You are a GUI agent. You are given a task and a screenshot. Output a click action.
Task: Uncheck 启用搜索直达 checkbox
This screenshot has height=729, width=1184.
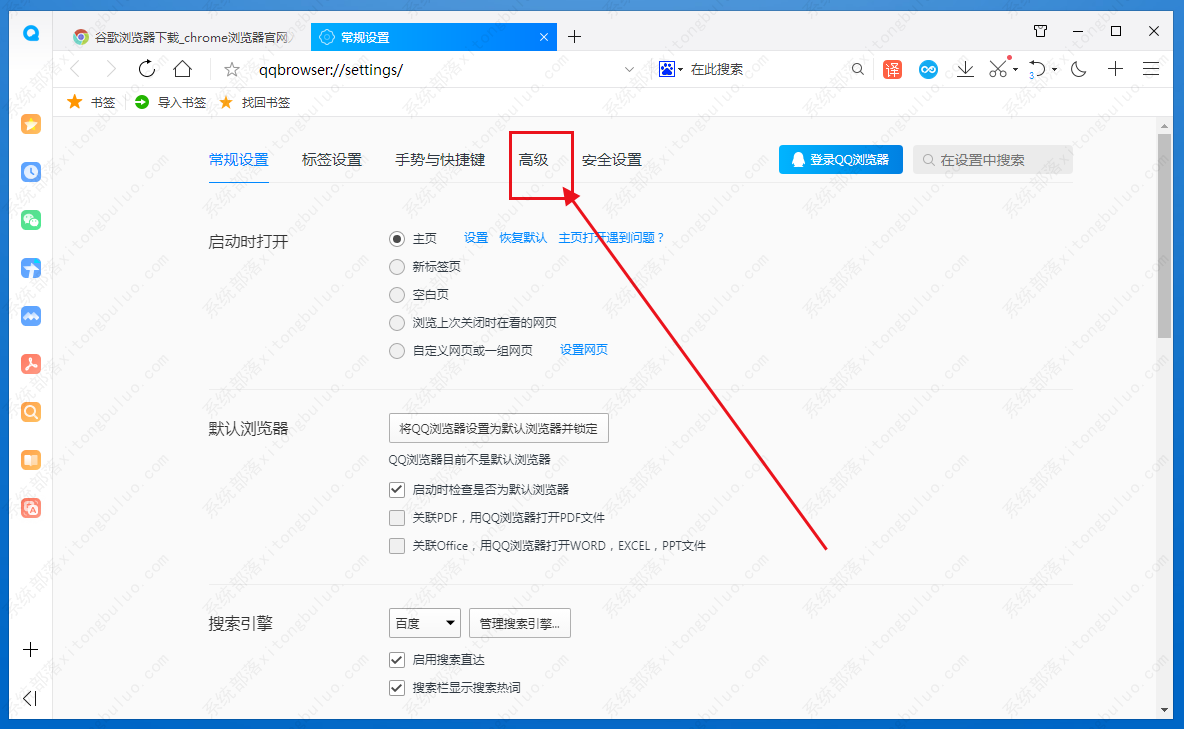[397, 659]
